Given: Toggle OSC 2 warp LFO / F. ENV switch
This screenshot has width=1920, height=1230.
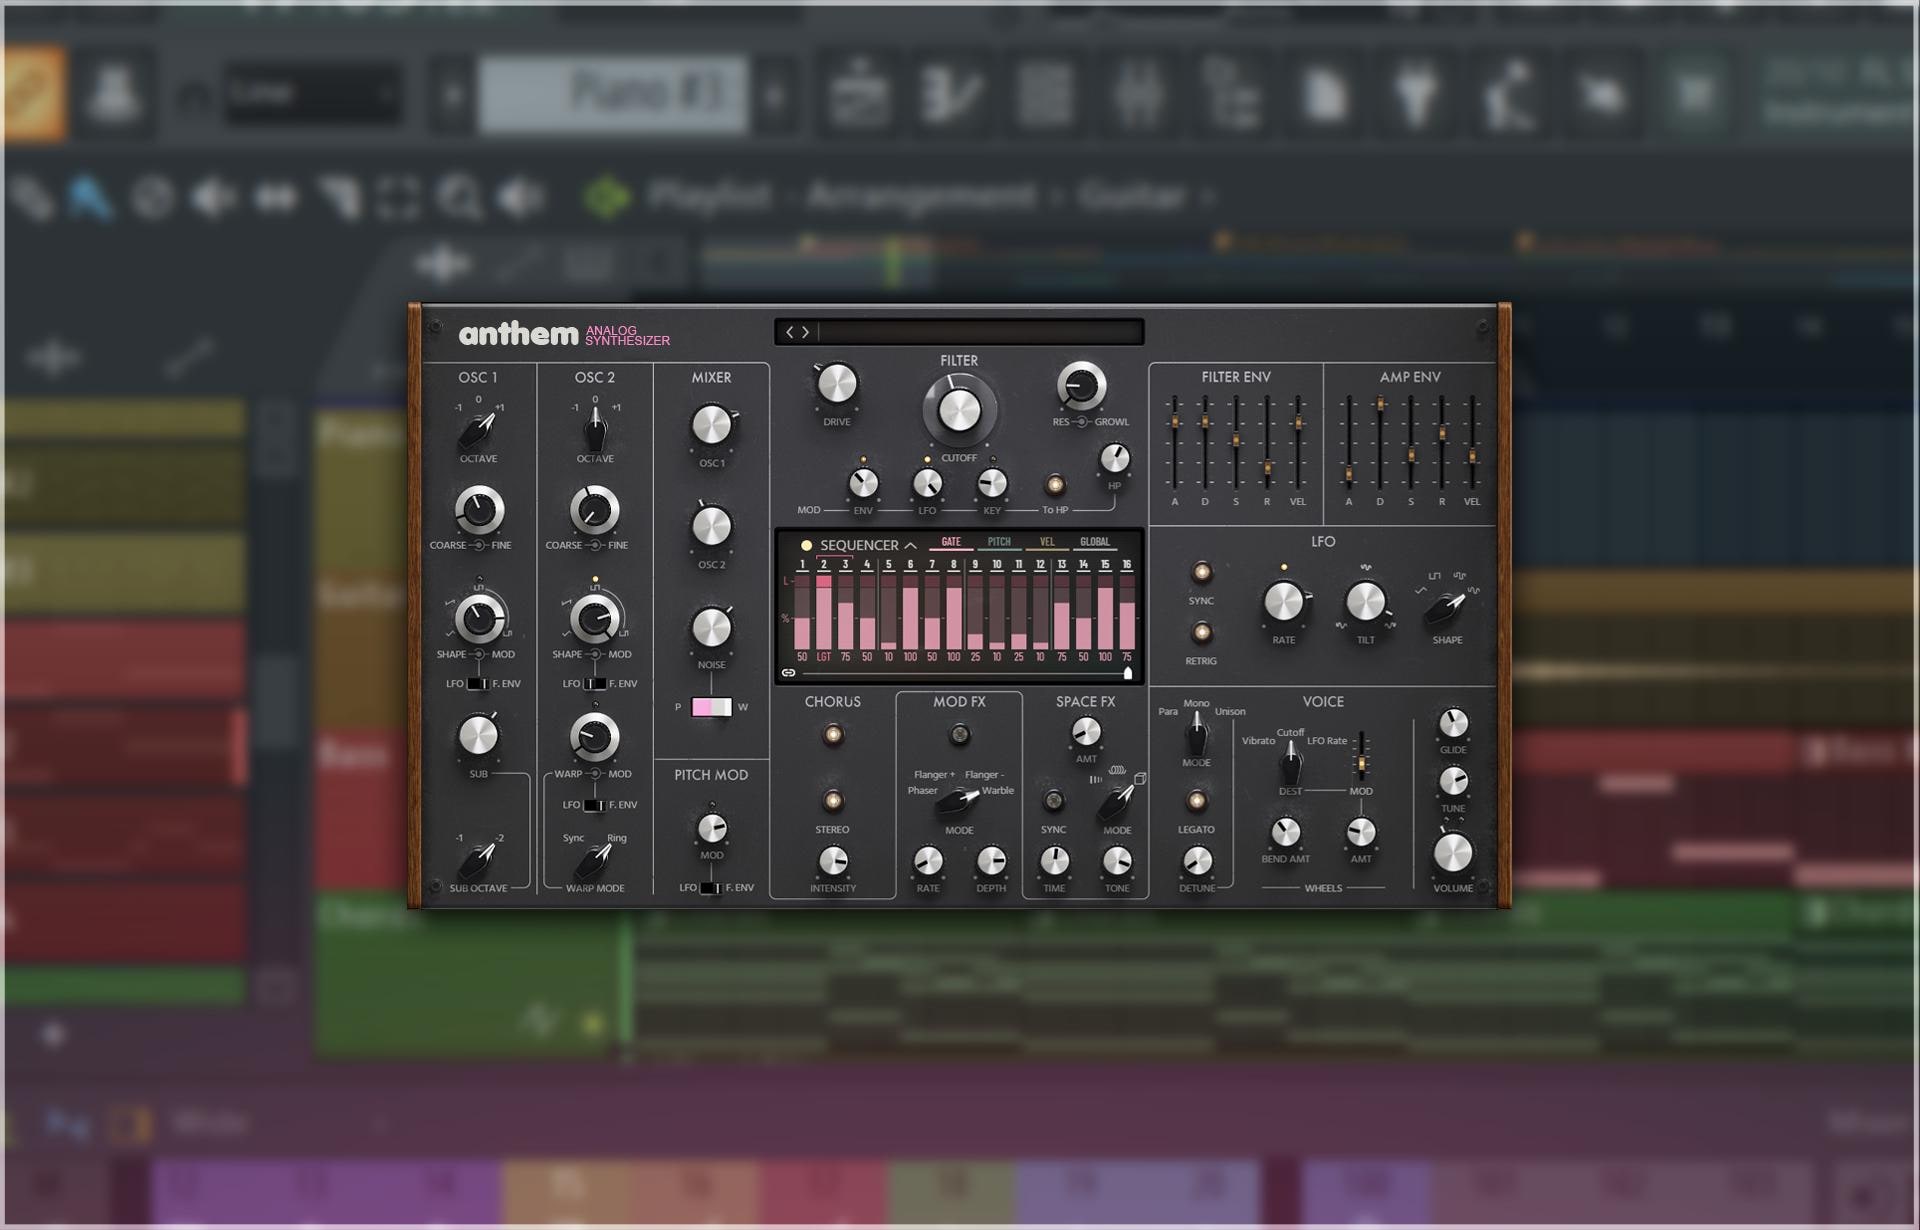Looking at the screenshot, I should (594, 805).
